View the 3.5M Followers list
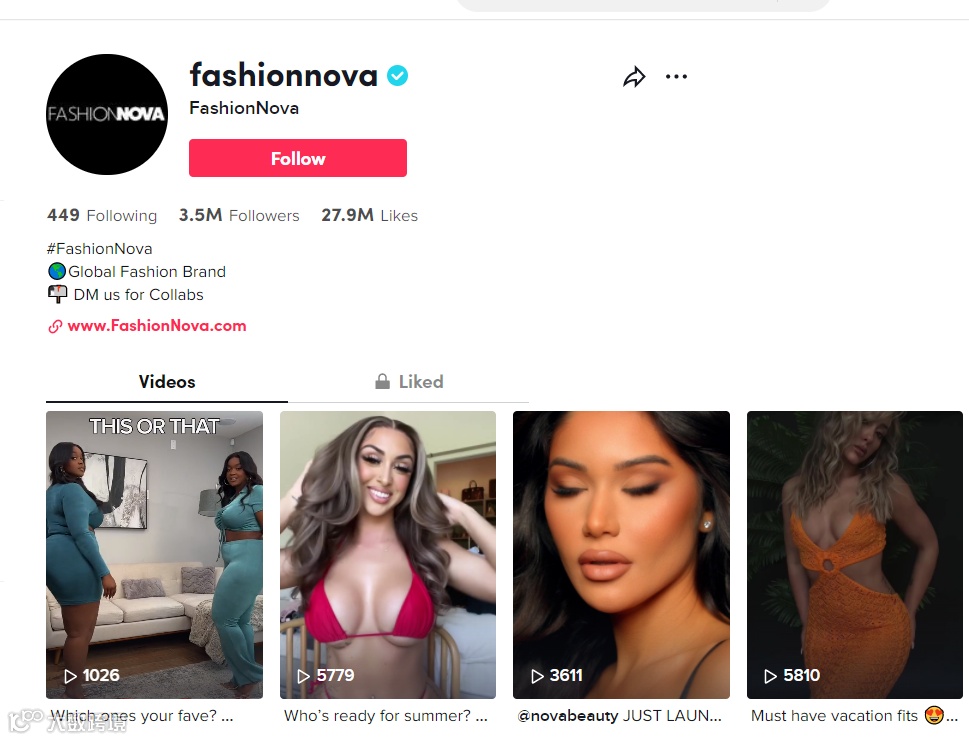The height and width of the screenshot is (740, 969). pos(239,215)
